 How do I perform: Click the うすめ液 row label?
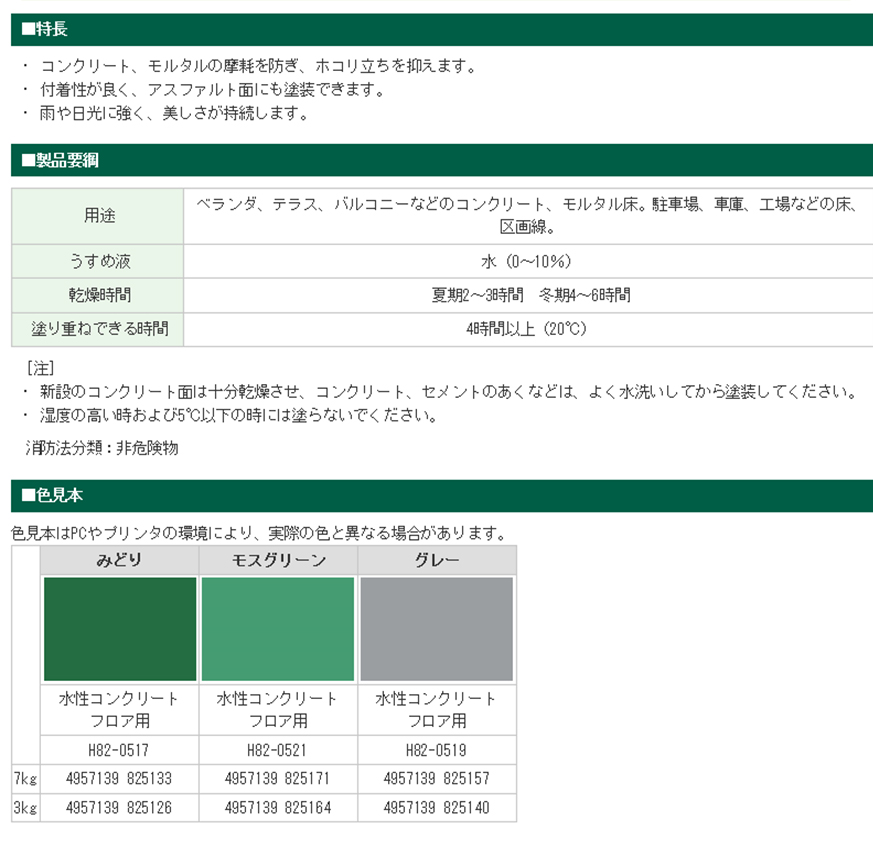click(97, 260)
